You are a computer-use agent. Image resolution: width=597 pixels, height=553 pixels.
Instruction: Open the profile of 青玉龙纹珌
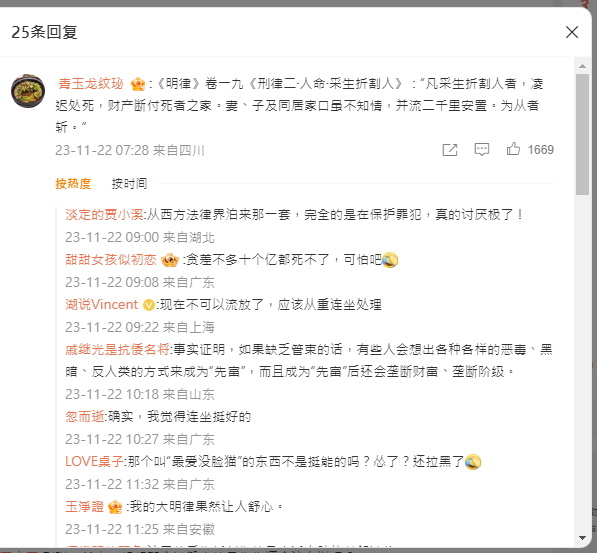click(91, 83)
